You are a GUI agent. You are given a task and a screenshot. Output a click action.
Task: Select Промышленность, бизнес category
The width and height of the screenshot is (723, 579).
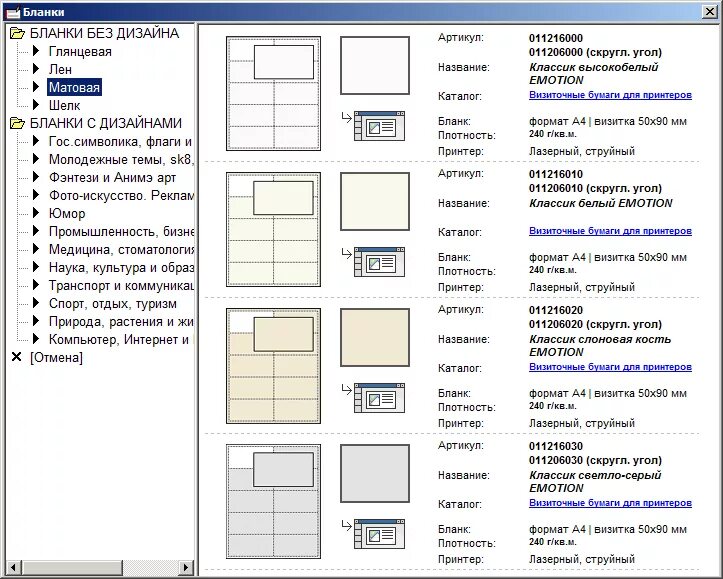121,231
